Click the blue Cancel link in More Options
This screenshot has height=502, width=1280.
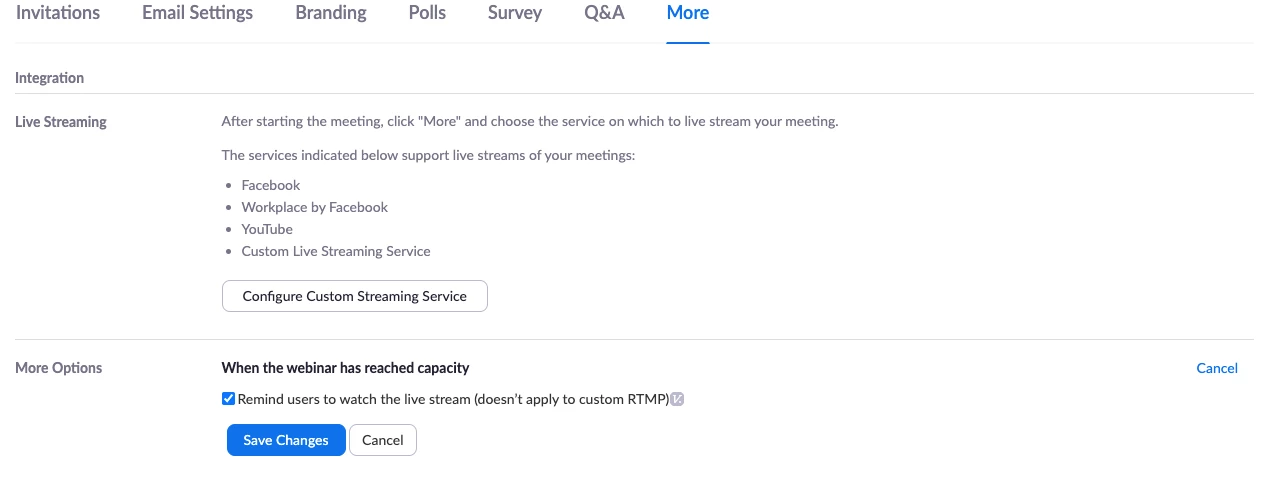click(1217, 368)
